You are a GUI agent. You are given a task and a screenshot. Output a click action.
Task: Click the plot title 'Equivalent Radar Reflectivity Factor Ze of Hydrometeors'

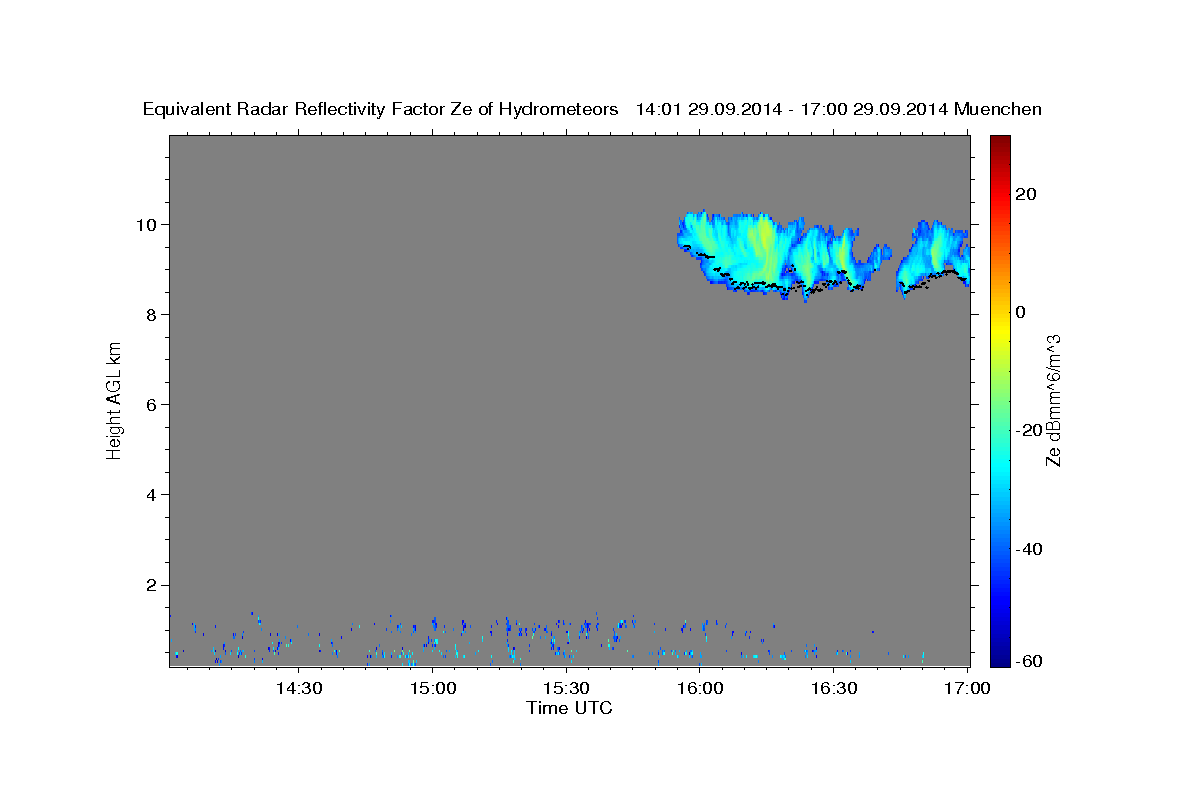click(381, 110)
